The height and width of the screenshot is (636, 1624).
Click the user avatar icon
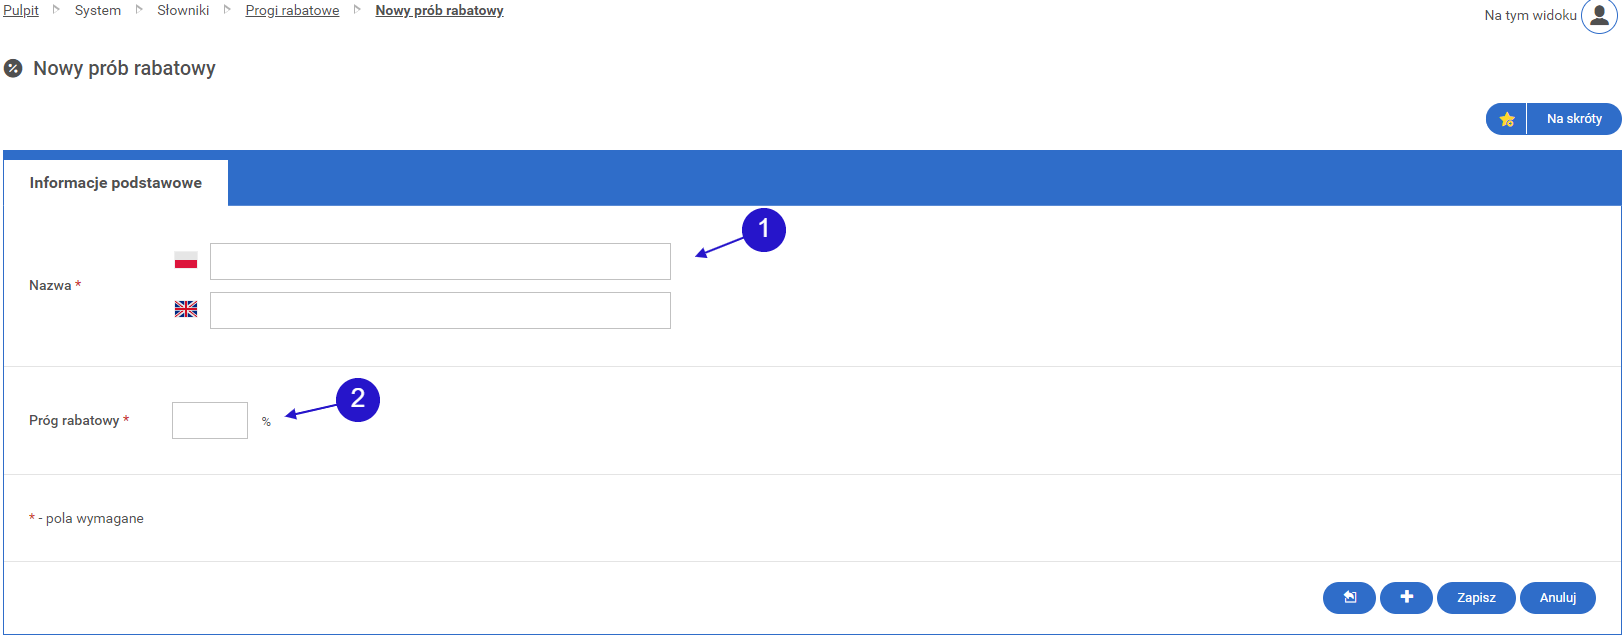1598,17
